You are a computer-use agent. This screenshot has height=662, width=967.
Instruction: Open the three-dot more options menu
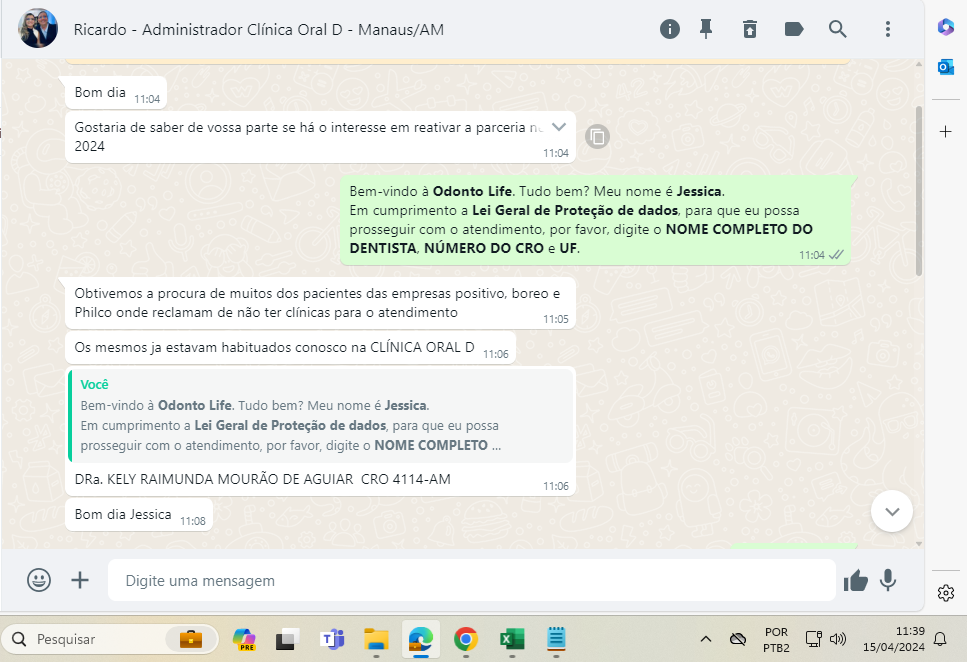(x=888, y=29)
